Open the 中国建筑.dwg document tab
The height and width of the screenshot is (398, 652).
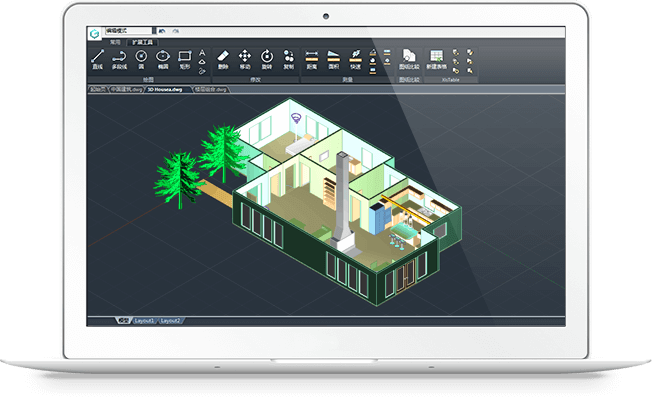[x=126, y=89]
